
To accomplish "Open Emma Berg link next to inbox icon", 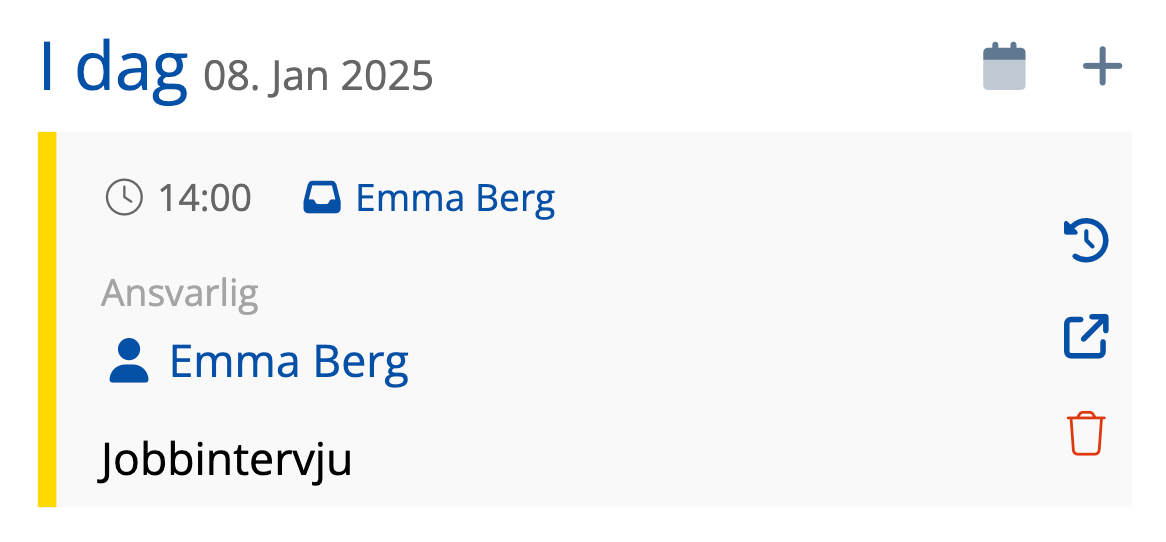I will pos(455,198).
